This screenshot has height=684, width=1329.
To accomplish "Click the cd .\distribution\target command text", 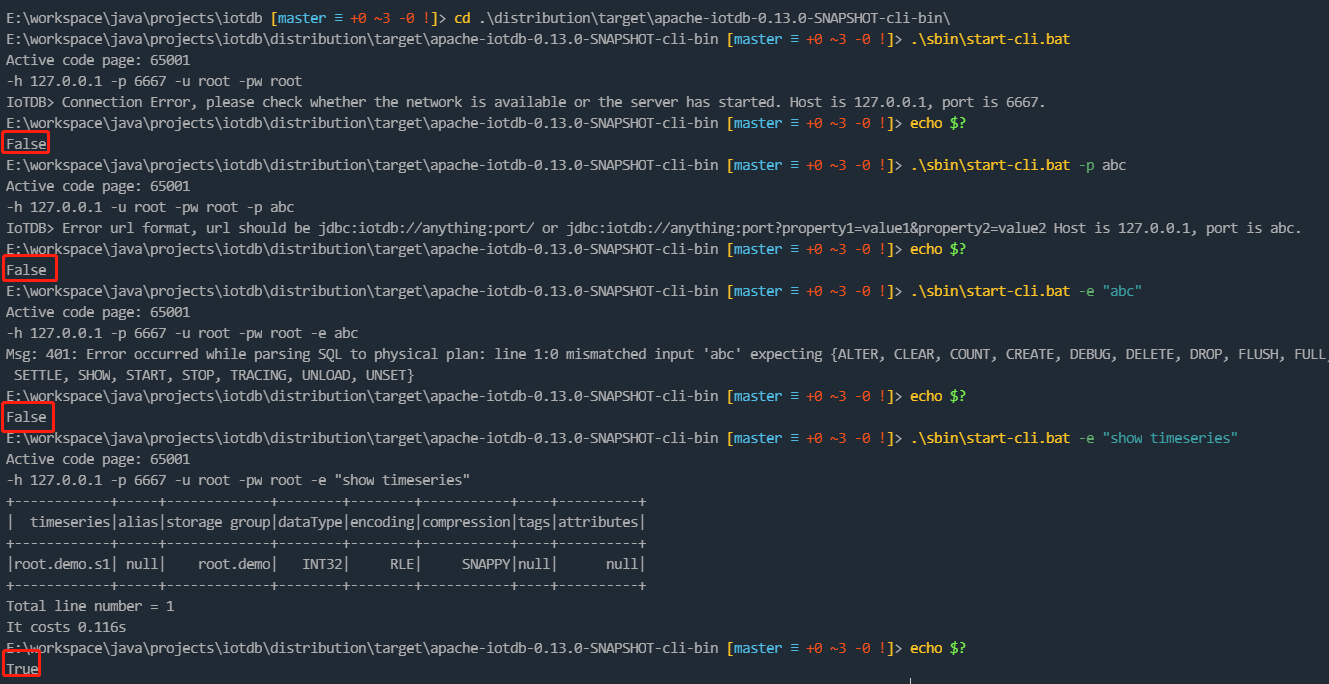I will (x=703, y=19).
